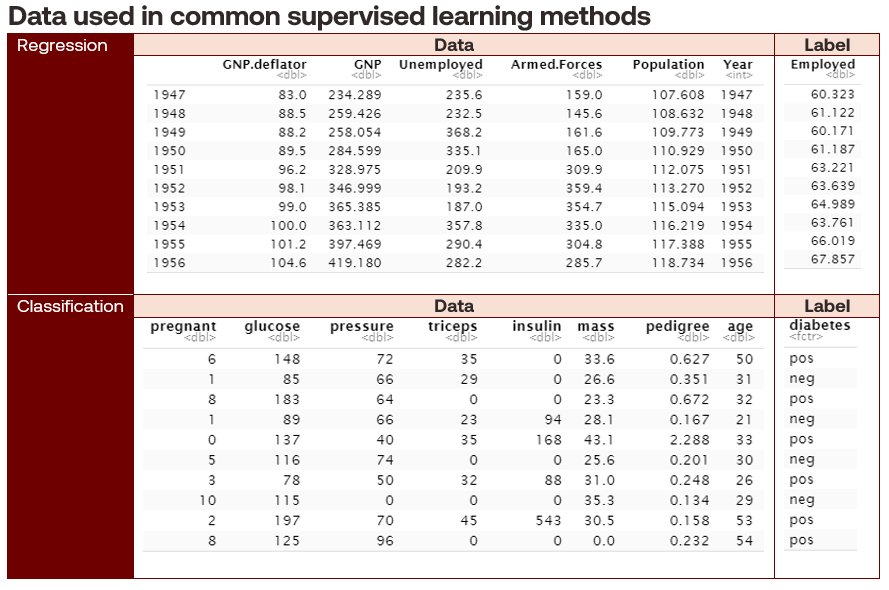Viewport: 889px width, 590px height.
Task: Click the Armed.Forces column header
Action: click(x=556, y=65)
